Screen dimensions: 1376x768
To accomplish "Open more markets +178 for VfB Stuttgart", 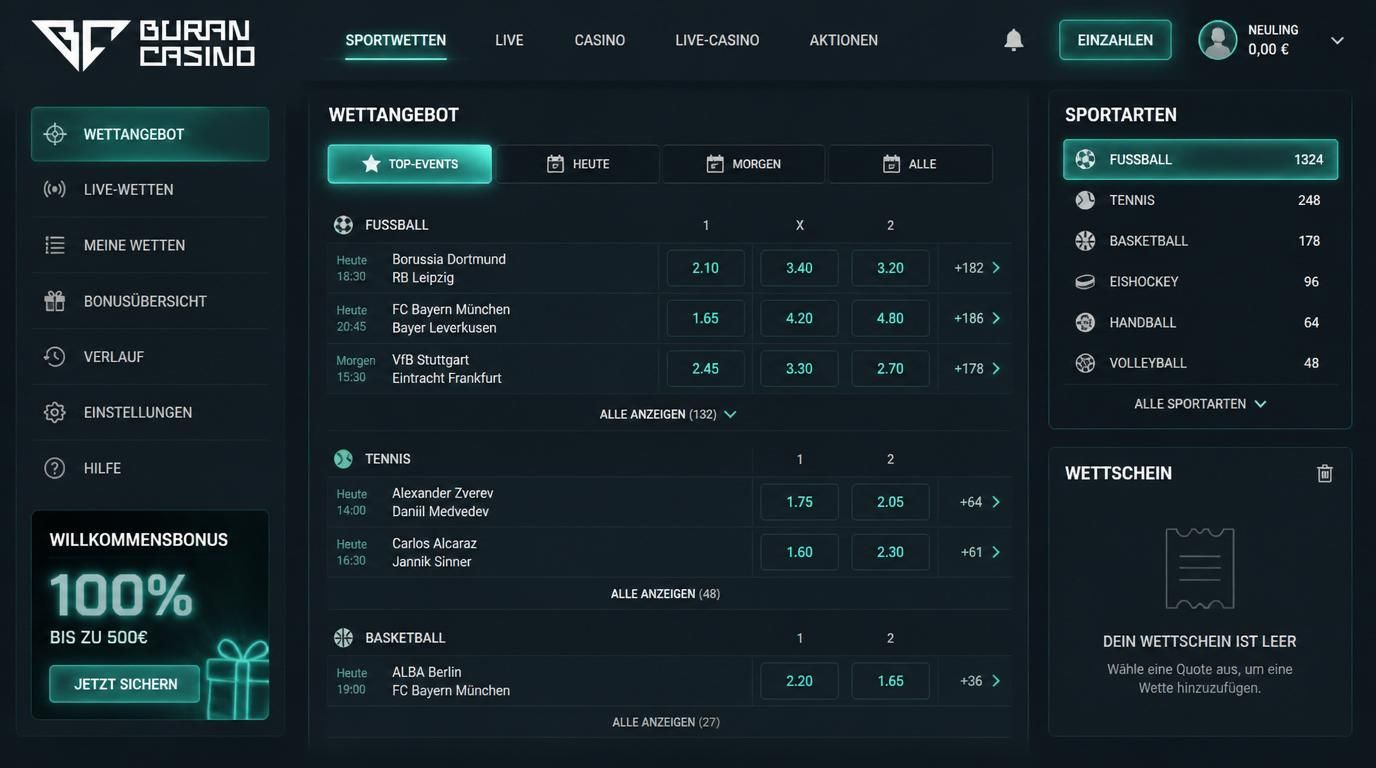I will pyautogui.click(x=977, y=369).
